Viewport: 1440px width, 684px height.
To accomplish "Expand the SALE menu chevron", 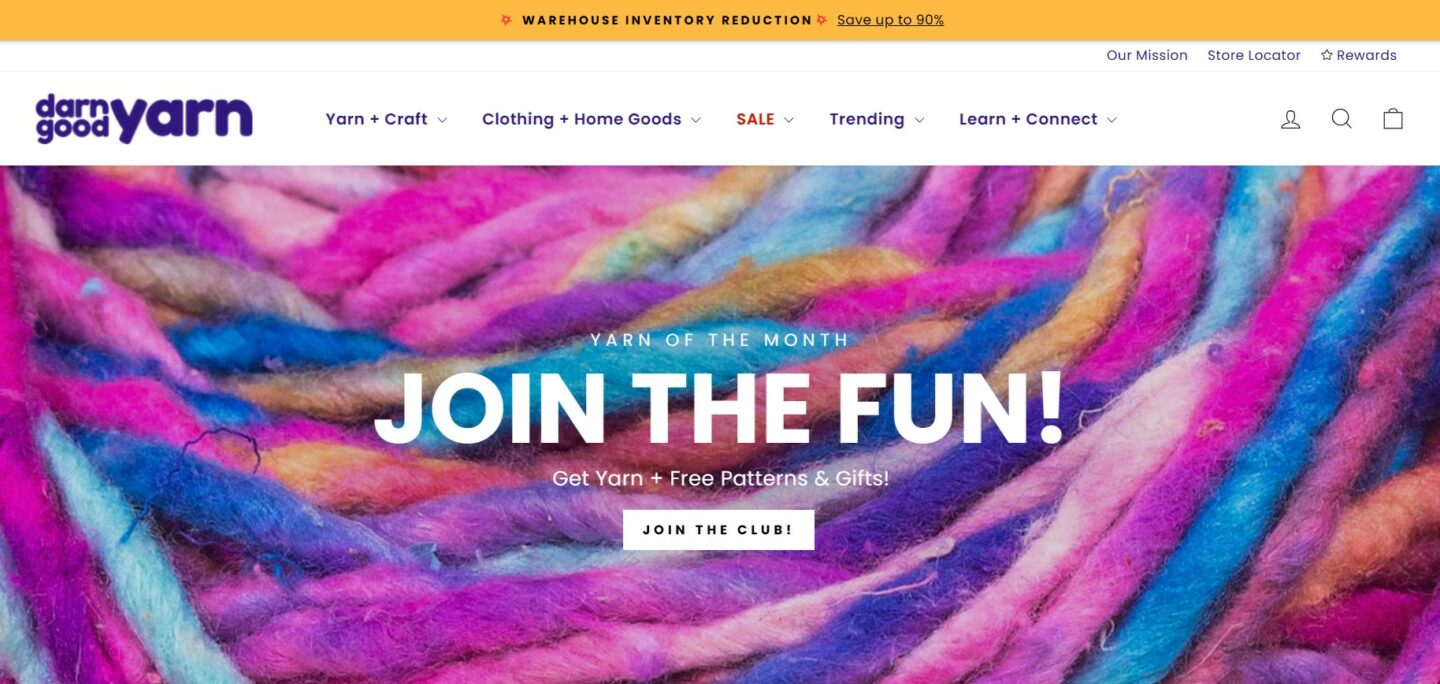I will pos(789,120).
